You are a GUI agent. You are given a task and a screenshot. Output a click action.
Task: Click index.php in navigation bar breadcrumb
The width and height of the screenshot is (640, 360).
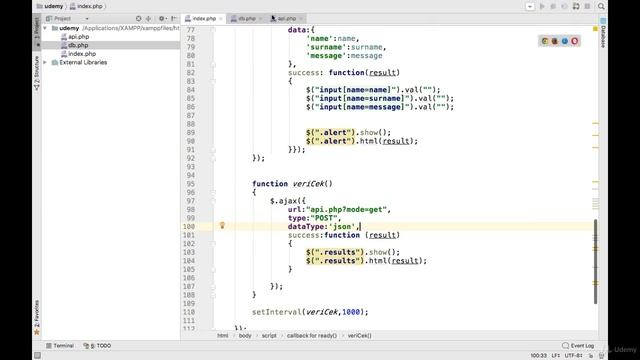pyautogui.click(x=86, y=6)
